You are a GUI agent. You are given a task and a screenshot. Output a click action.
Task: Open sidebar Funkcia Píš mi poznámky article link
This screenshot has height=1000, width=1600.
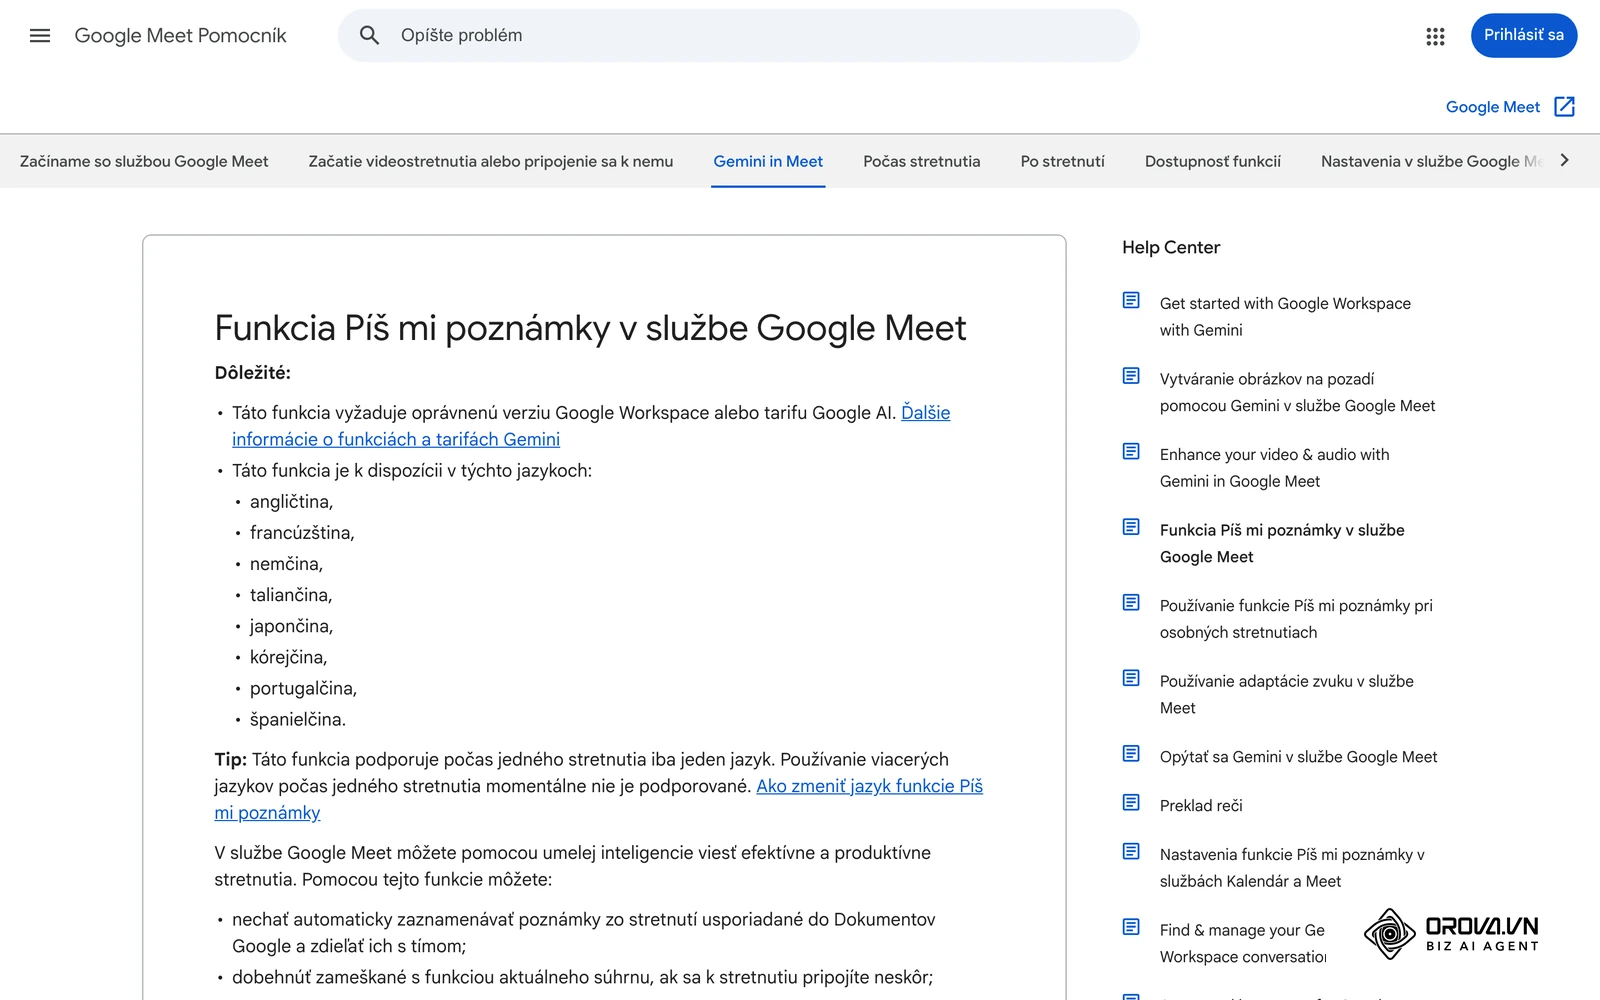(x=1282, y=544)
